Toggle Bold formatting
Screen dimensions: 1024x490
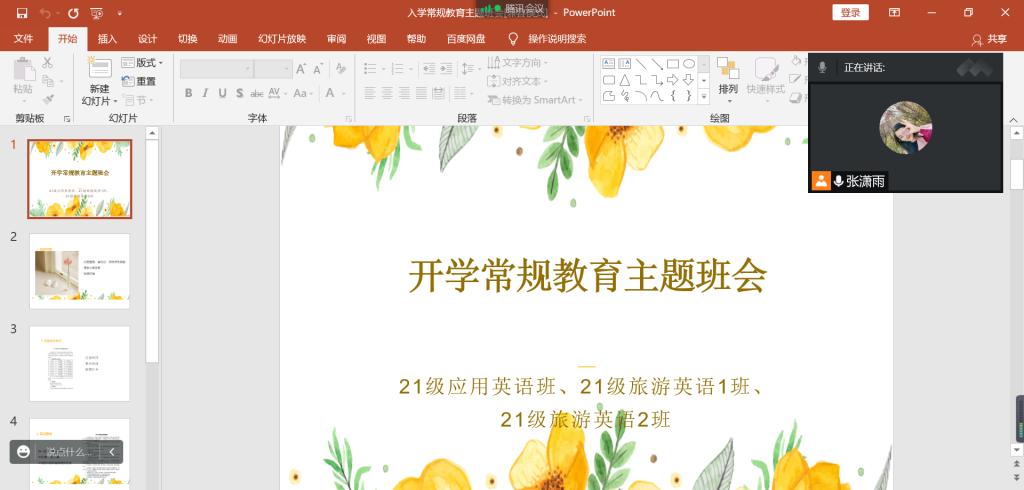[188, 93]
